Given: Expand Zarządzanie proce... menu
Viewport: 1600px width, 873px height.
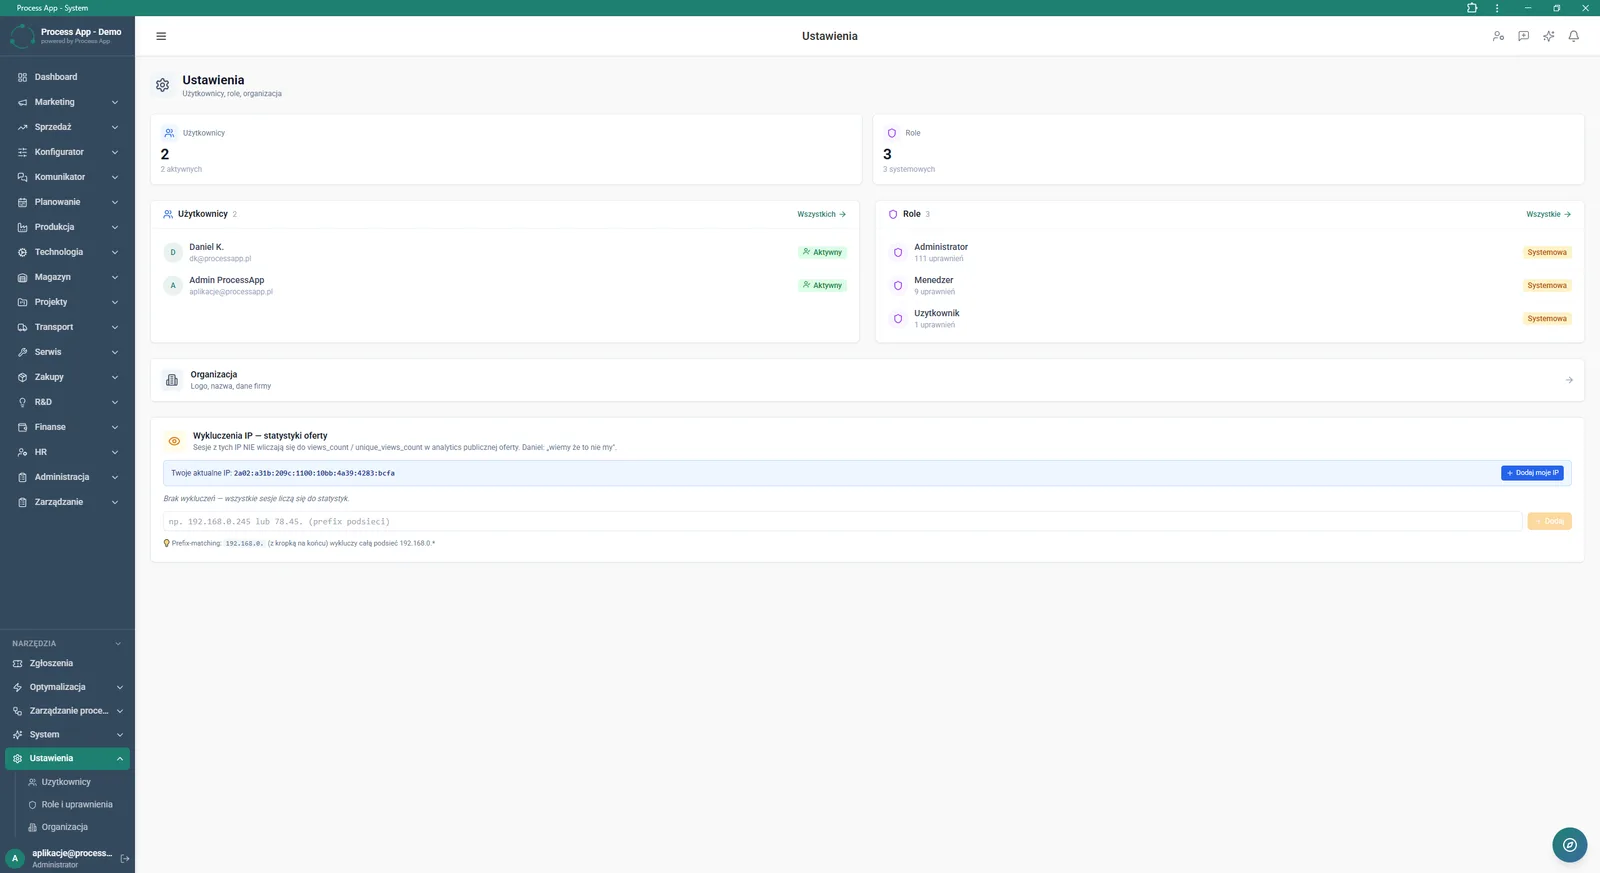Looking at the screenshot, I should pyautogui.click(x=67, y=711).
